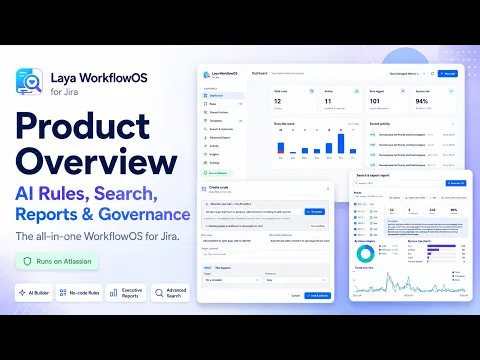The width and height of the screenshot is (480, 360).
Task: Click the Activity icon in the sidebar
Action: click(x=205, y=146)
